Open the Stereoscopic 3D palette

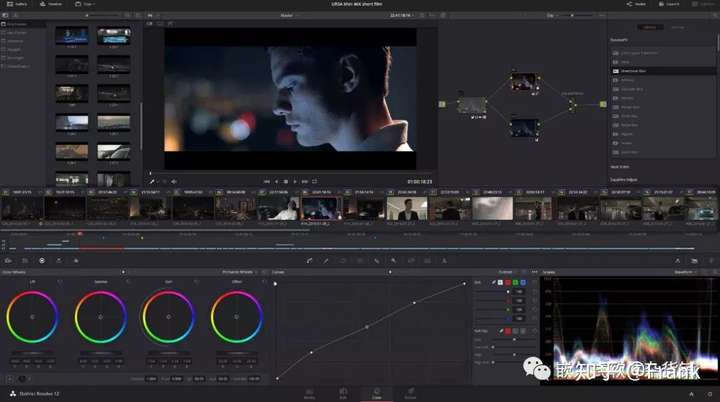click(x=427, y=260)
